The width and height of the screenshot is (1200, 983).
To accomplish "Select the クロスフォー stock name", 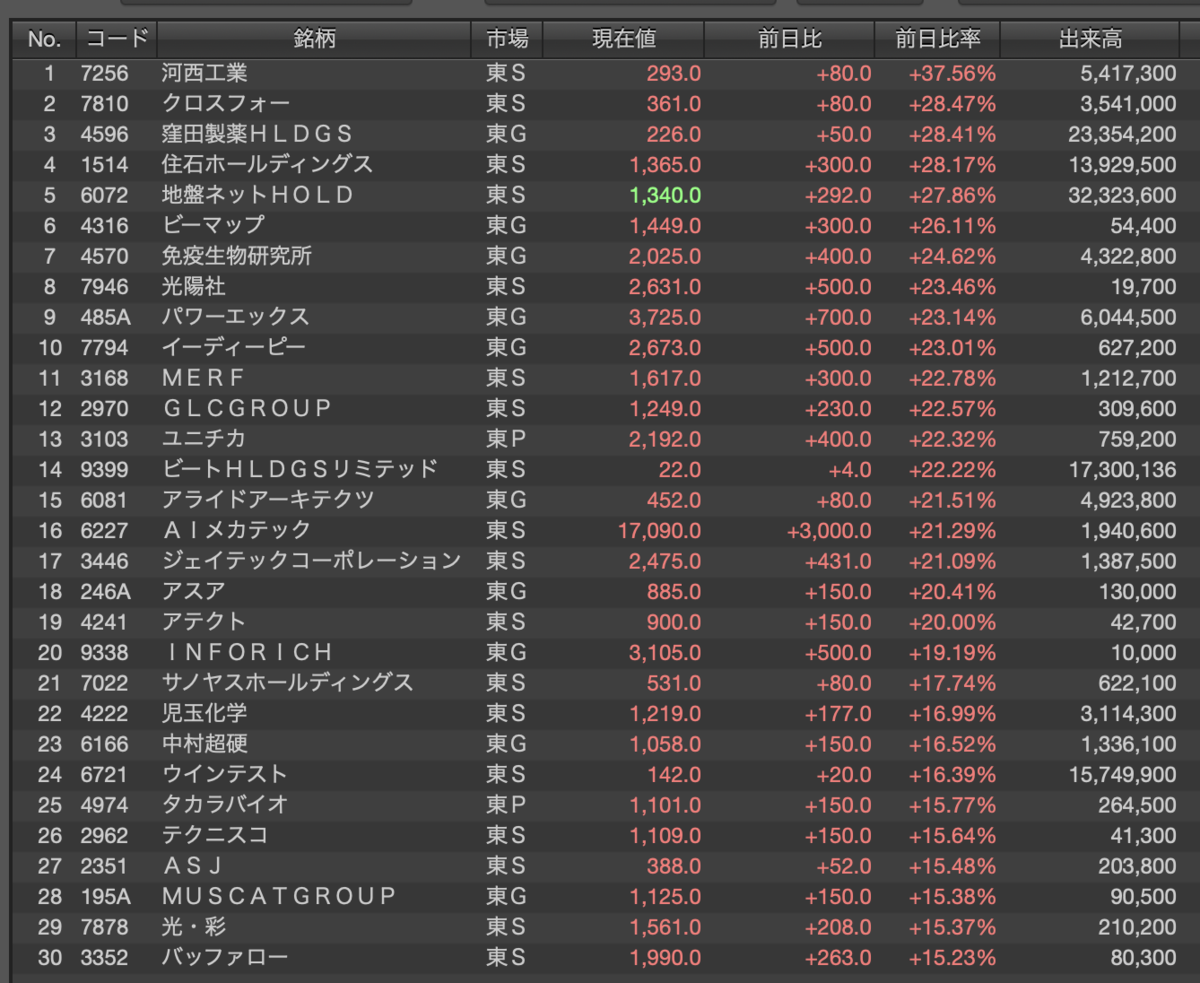I will click(226, 104).
